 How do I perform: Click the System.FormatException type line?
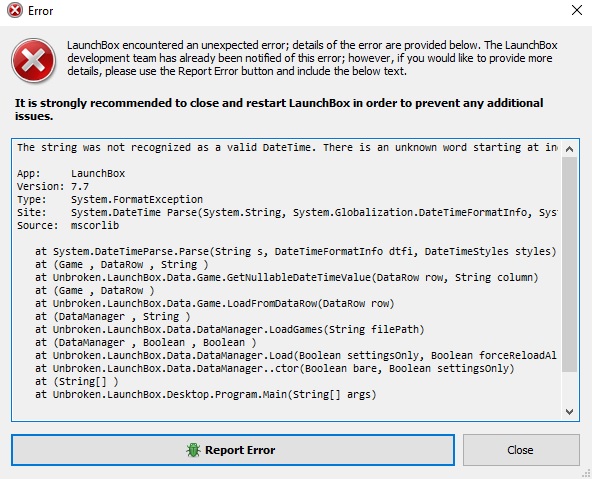pos(110,199)
